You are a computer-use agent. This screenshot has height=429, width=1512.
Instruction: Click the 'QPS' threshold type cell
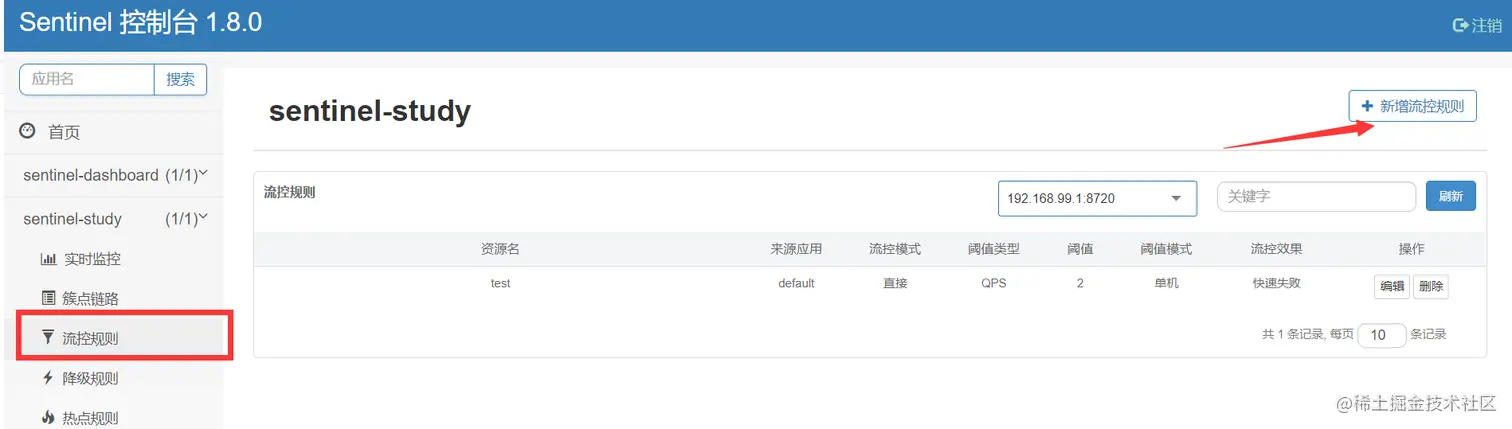993,283
